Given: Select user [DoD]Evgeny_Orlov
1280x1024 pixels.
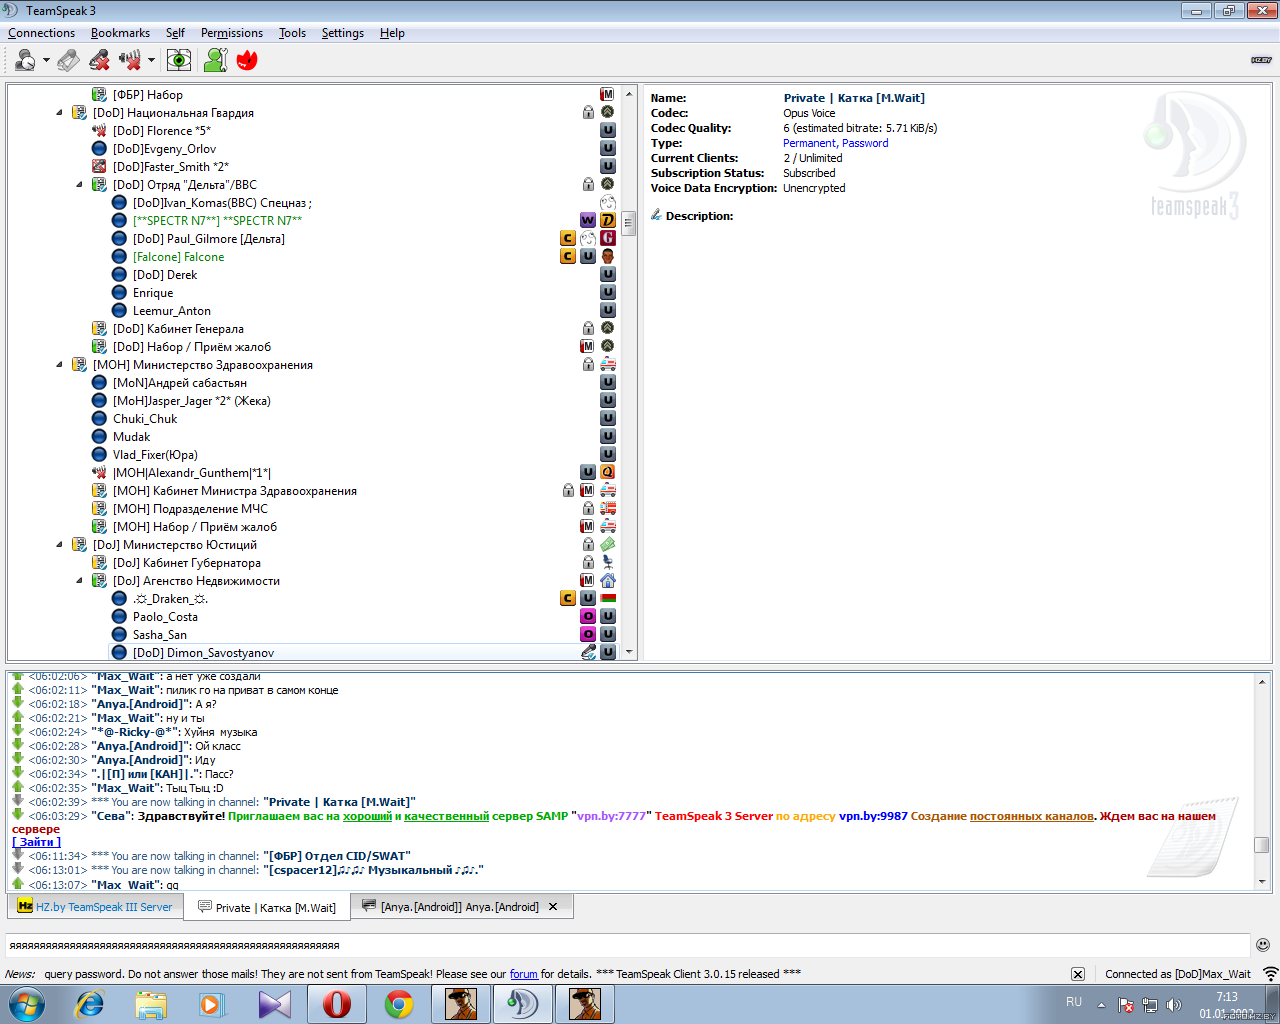Looking at the screenshot, I should click(x=164, y=149).
